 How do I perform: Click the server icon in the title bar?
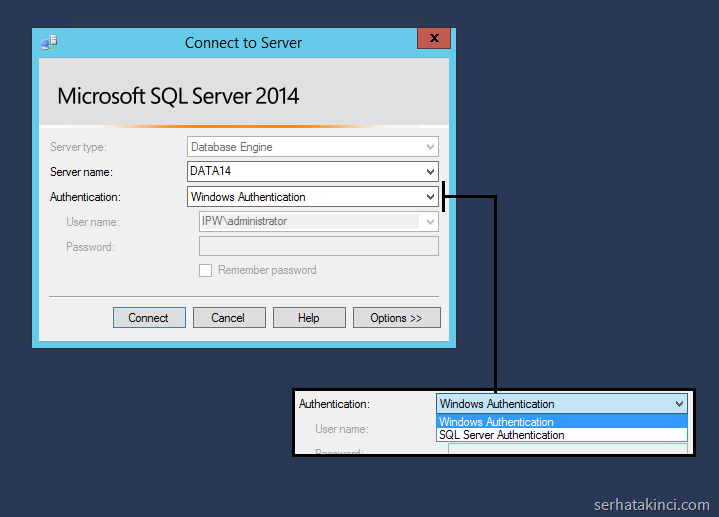pos(49,42)
